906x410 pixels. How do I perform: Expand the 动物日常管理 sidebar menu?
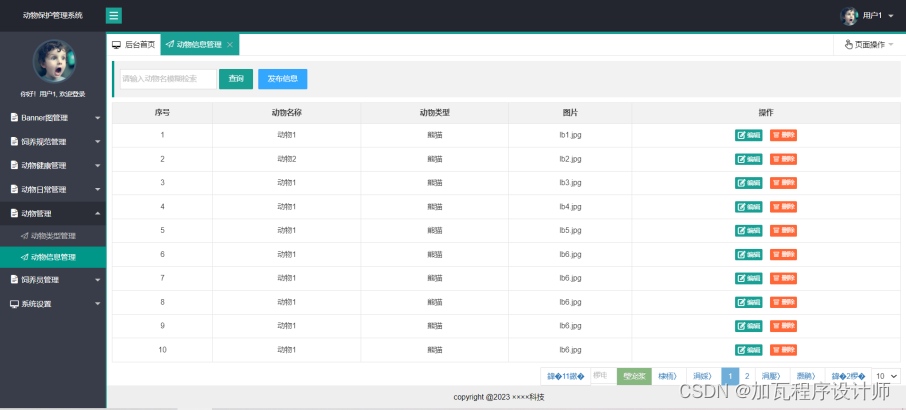point(53,189)
